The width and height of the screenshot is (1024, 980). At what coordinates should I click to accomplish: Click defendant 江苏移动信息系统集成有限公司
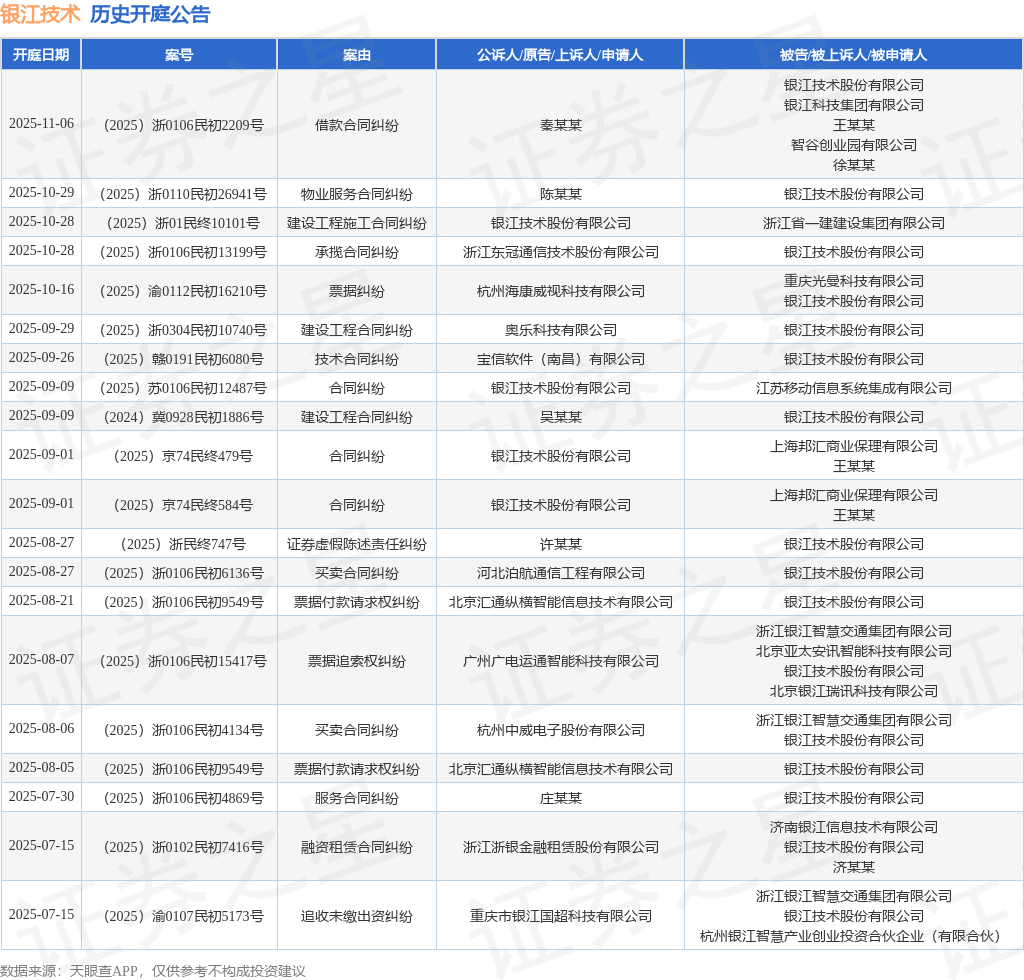tap(854, 388)
